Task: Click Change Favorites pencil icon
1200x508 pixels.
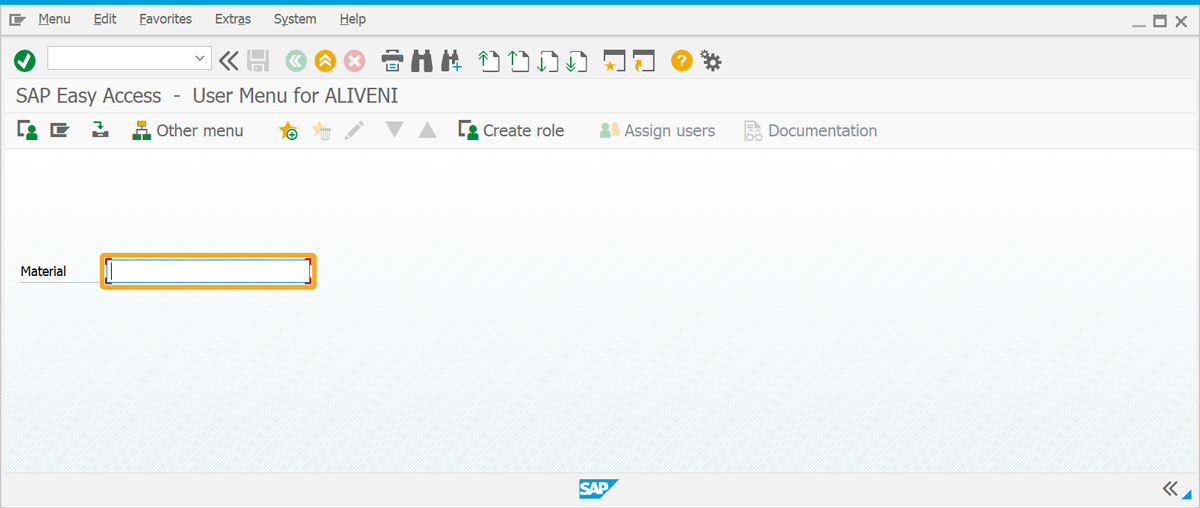Action: tap(354, 130)
